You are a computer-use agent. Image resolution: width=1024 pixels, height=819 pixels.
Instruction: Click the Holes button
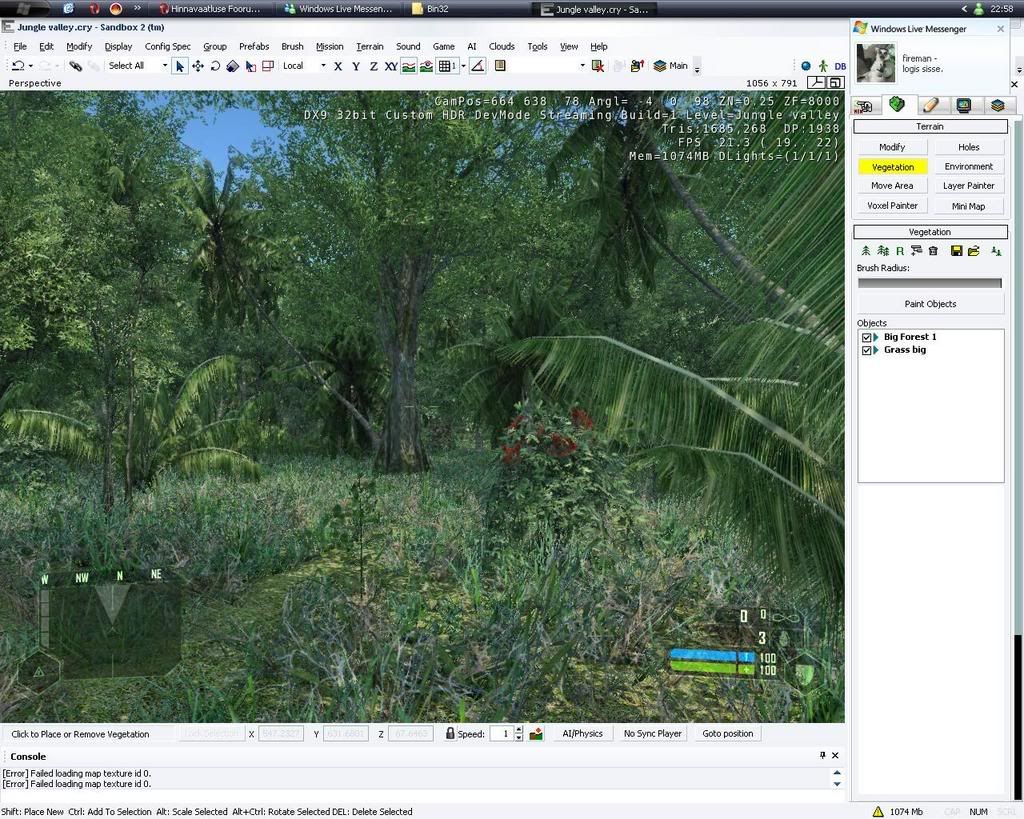coord(968,148)
